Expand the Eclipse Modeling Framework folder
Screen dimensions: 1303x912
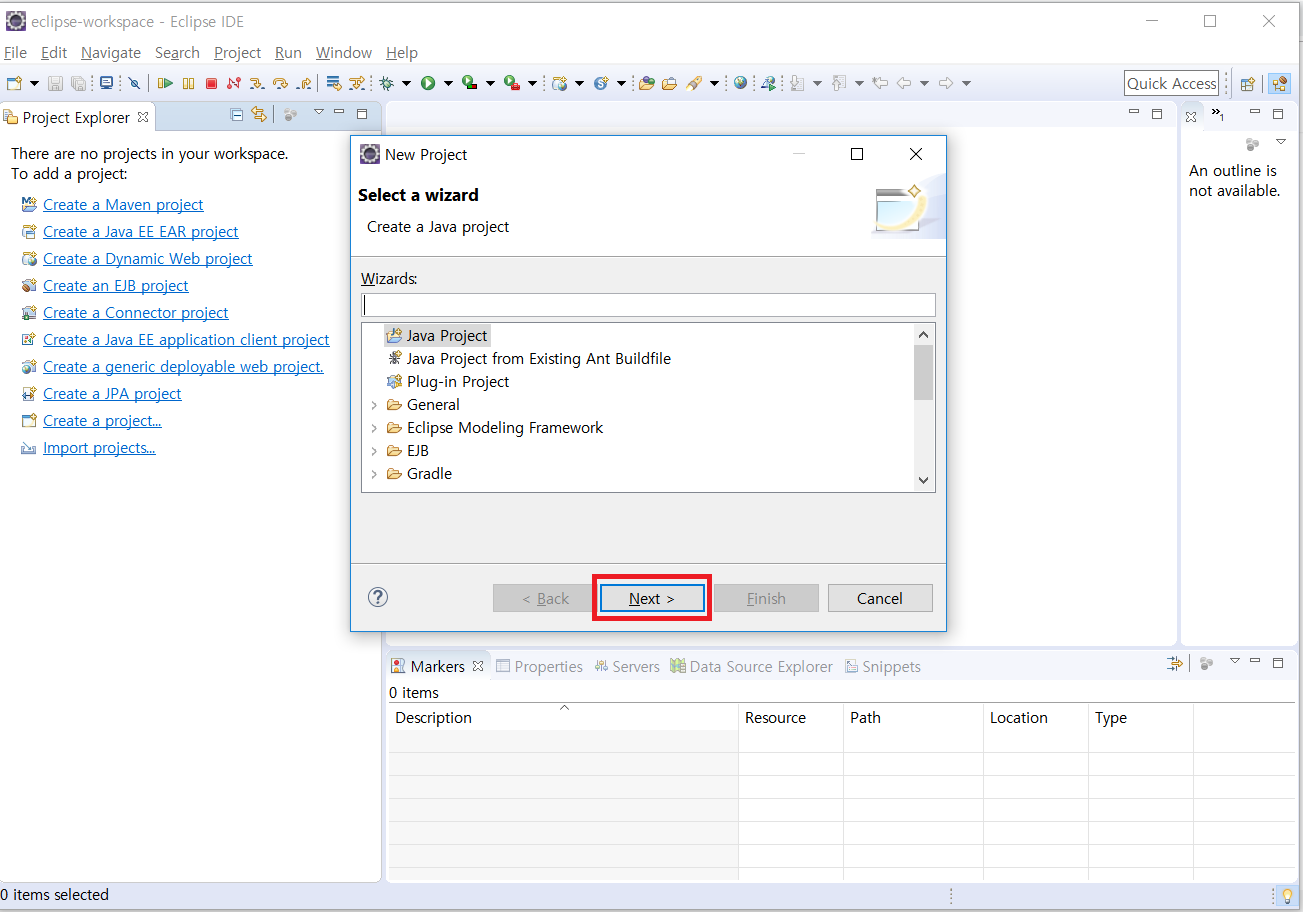pos(374,428)
